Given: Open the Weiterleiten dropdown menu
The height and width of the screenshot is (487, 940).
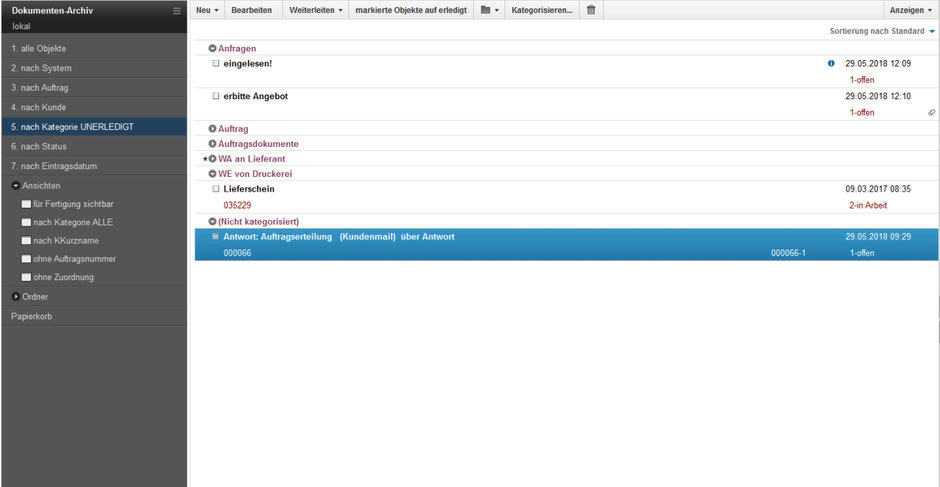Looking at the screenshot, I should click(x=315, y=10).
